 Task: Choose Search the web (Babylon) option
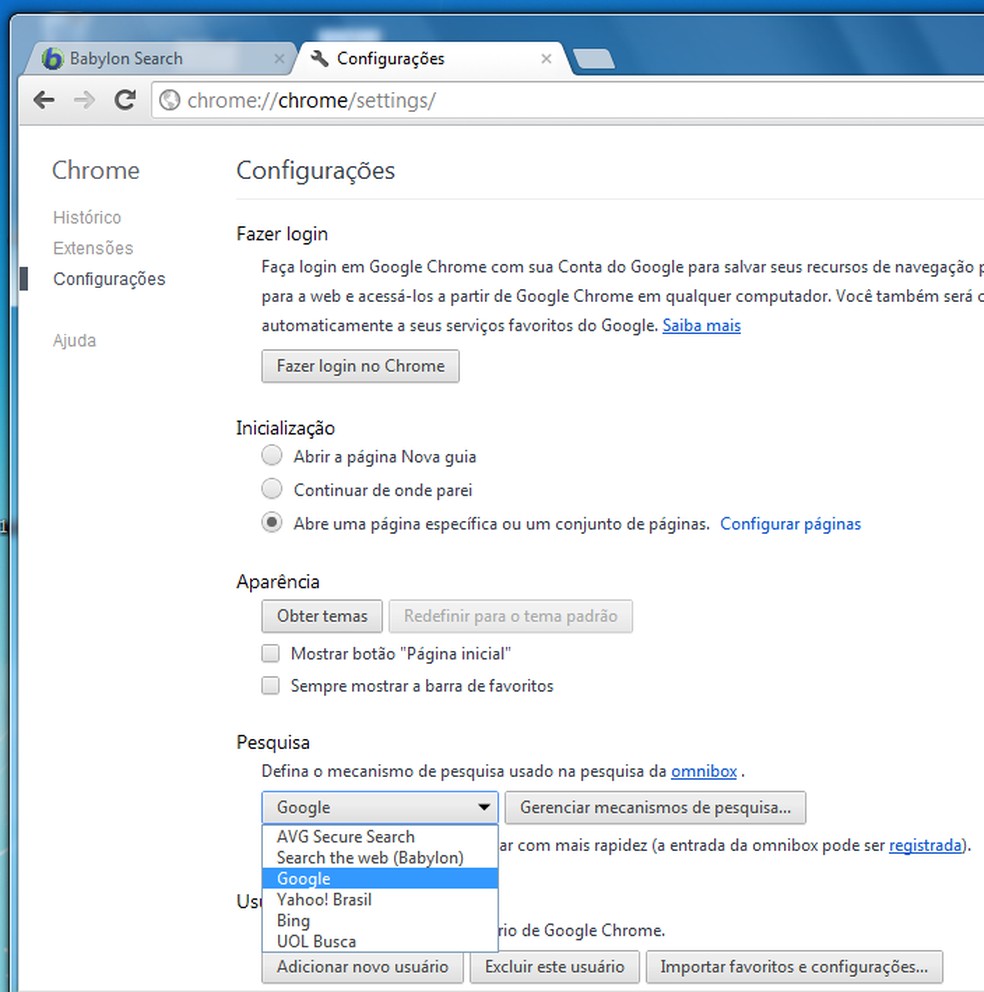(380, 857)
